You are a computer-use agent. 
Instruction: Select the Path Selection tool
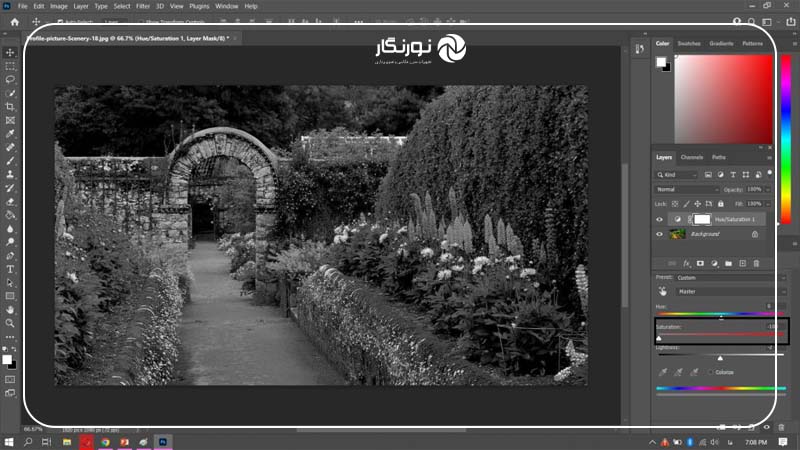coord(10,283)
